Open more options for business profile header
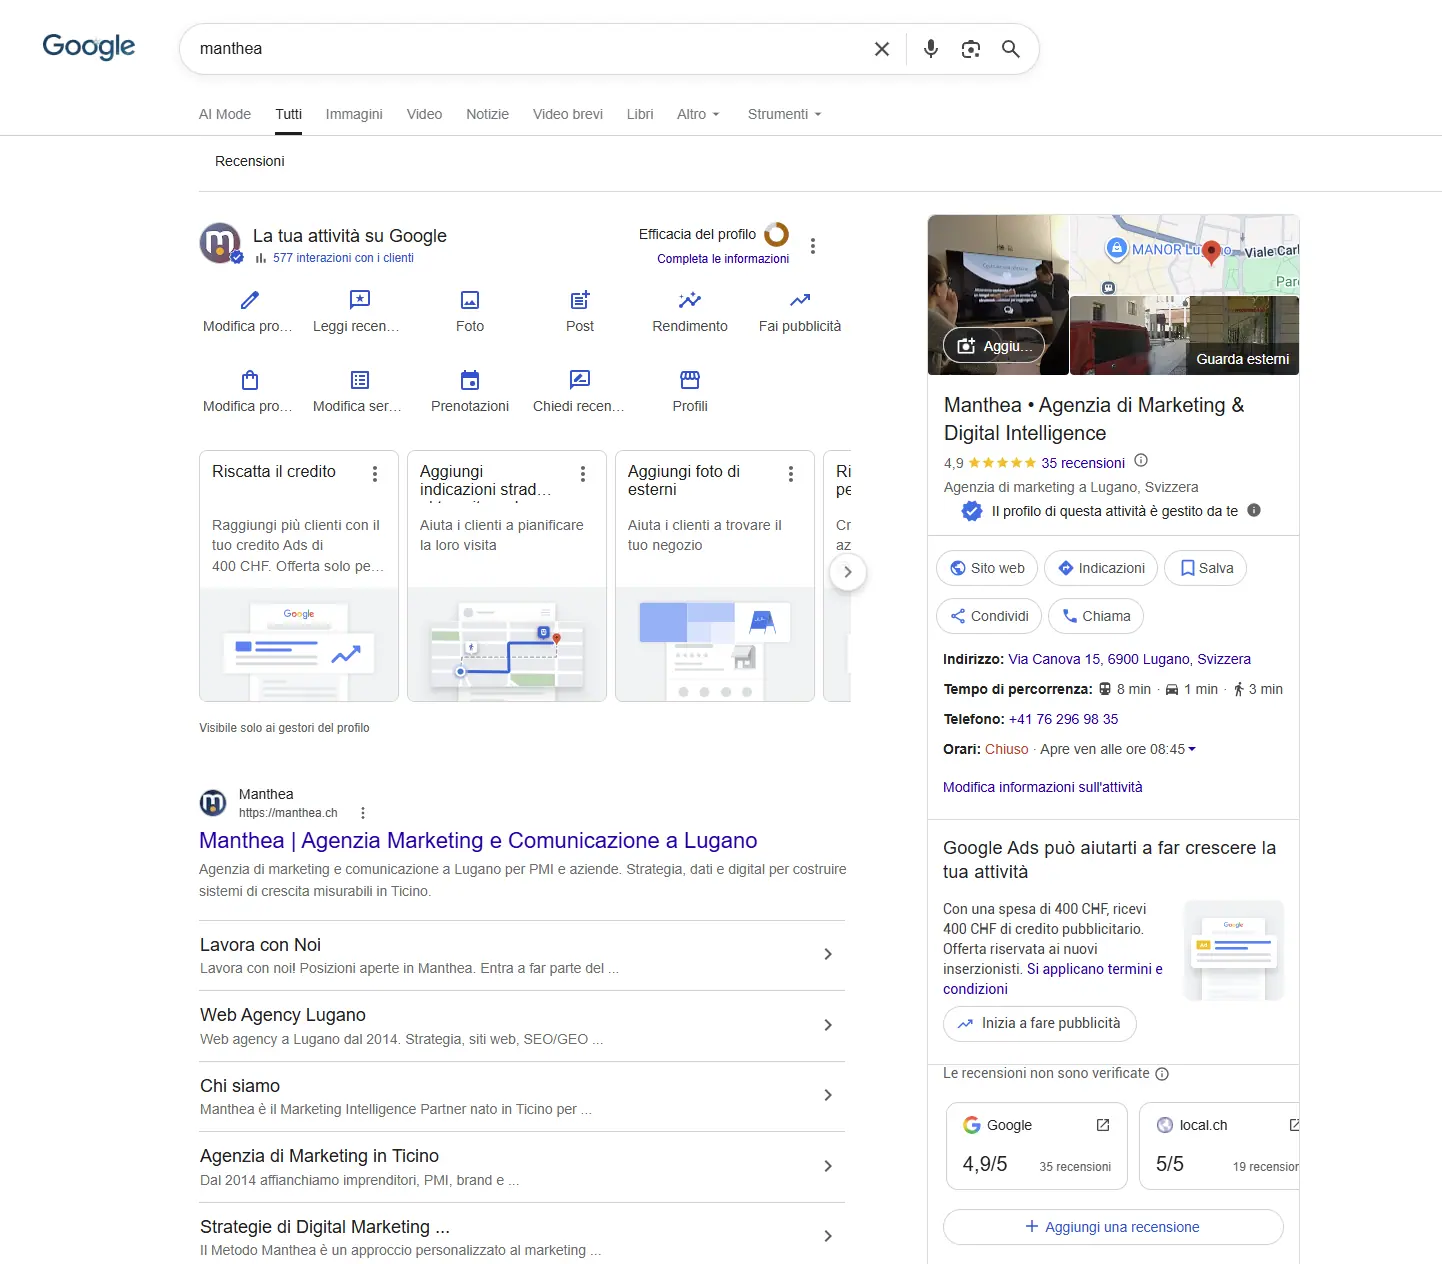Image resolution: width=1442 pixels, height=1264 pixels. (813, 246)
